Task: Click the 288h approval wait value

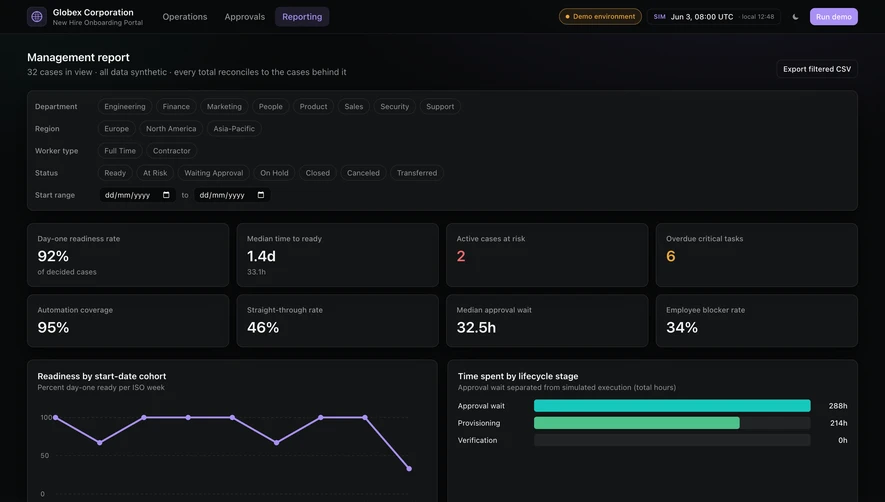Action: click(838, 405)
